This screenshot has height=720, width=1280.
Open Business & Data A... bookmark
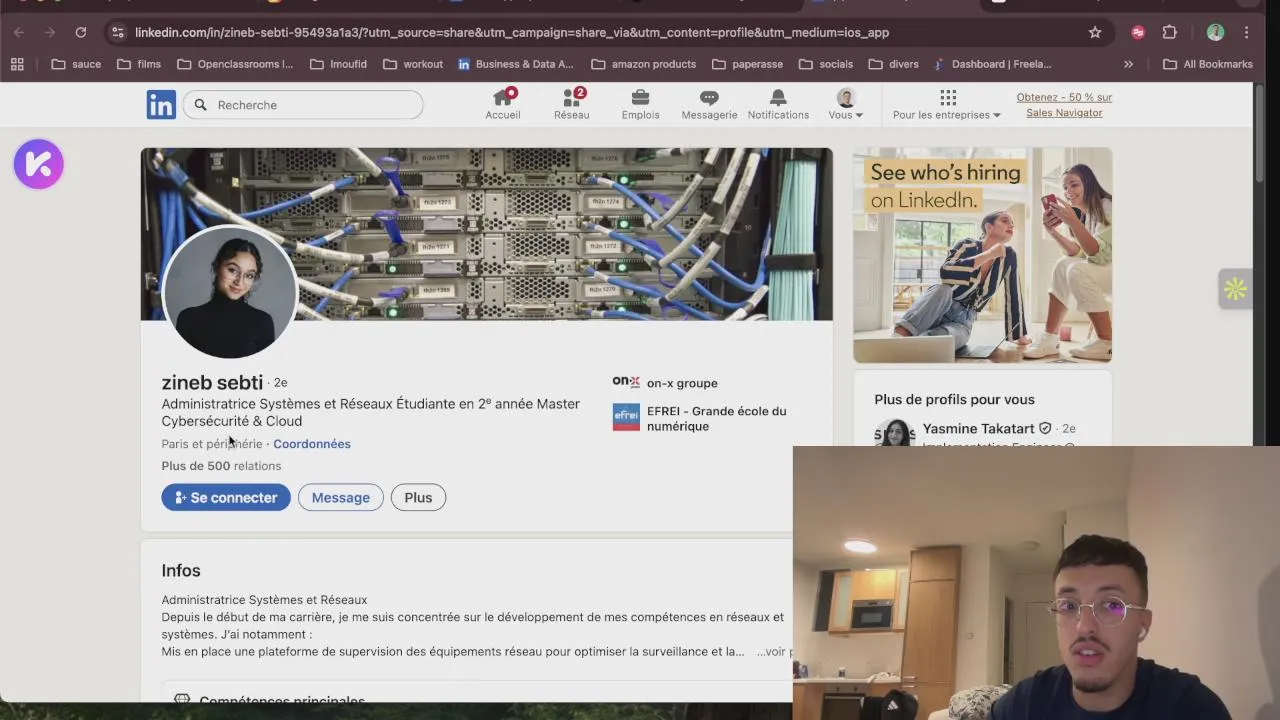[x=516, y=64]
